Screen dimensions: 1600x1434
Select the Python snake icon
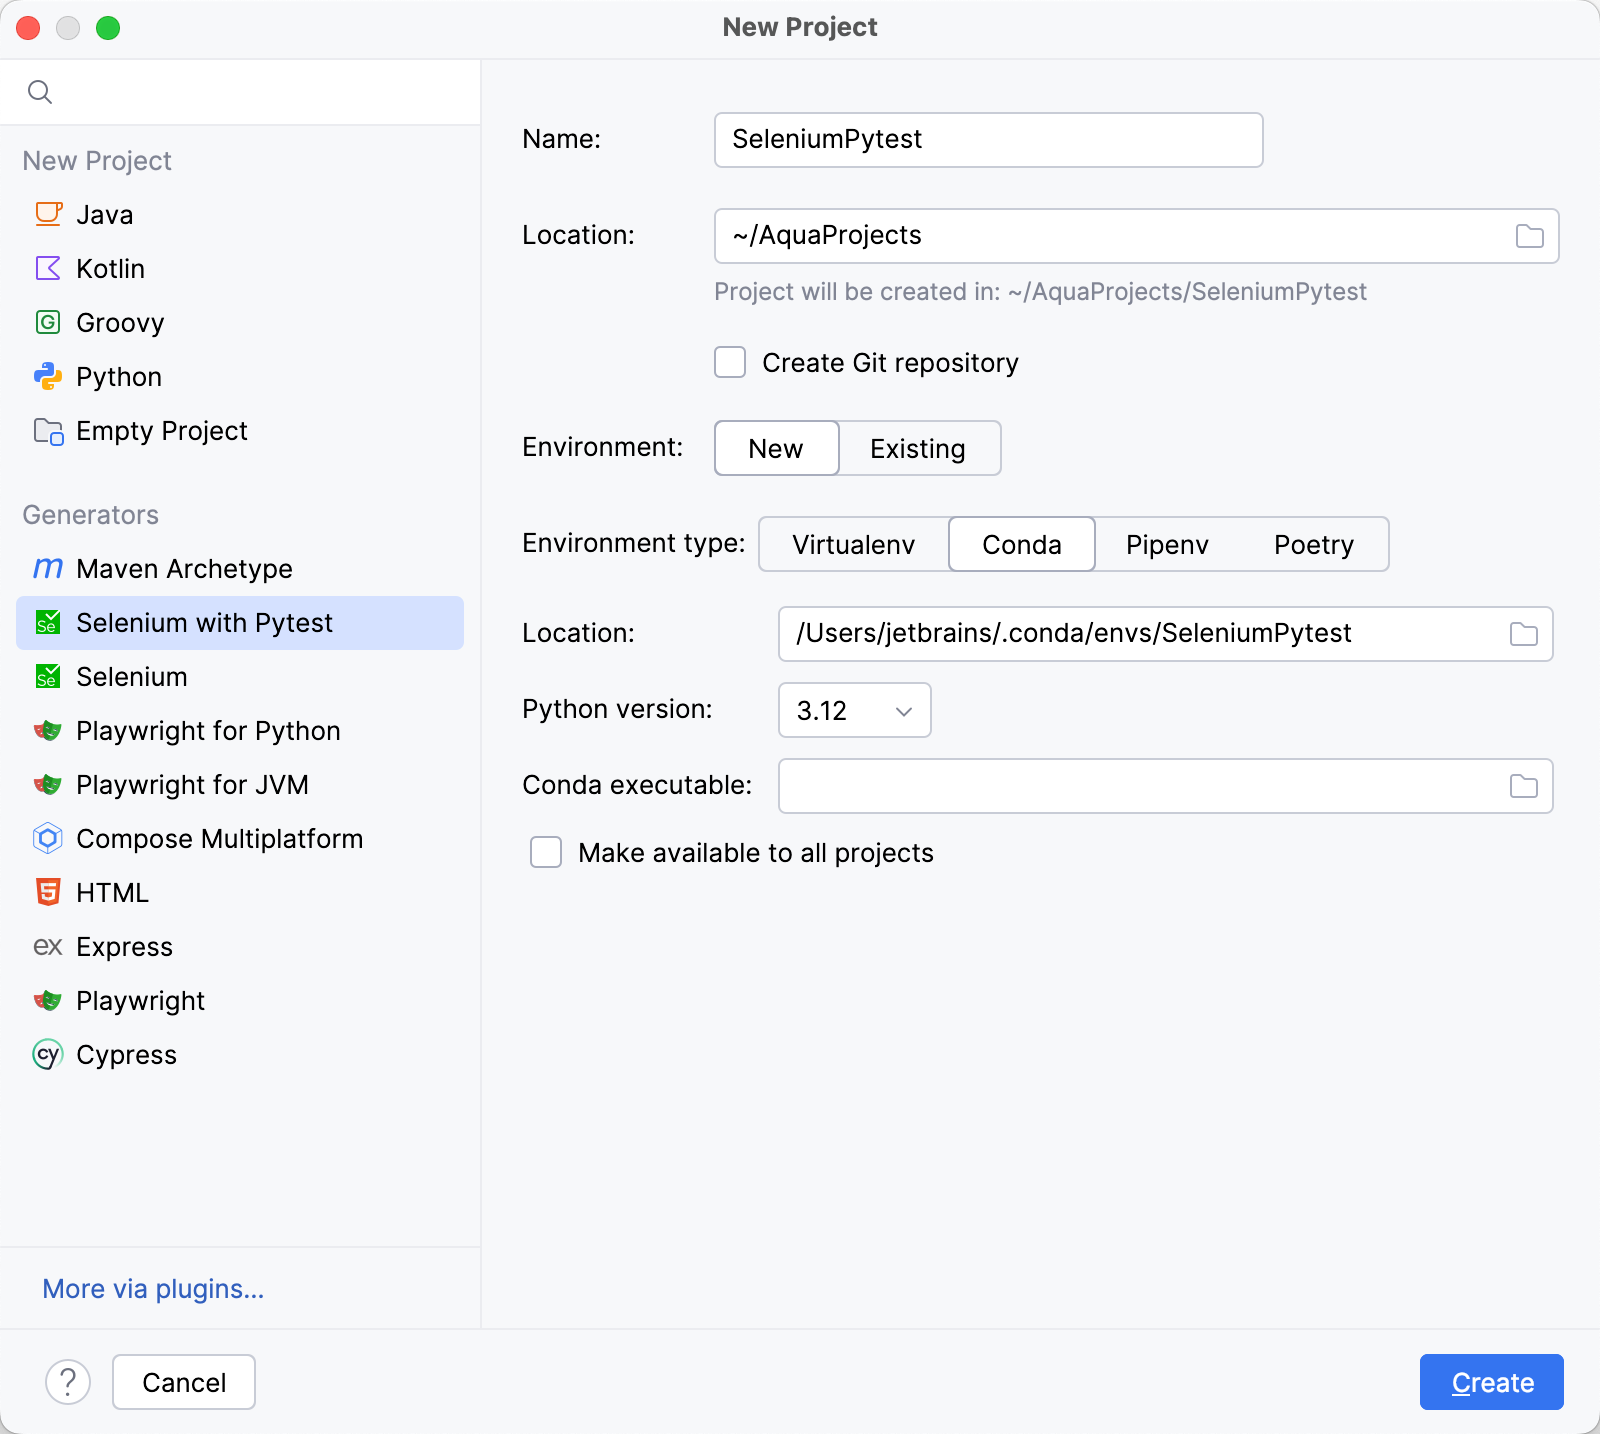[48, 376]
